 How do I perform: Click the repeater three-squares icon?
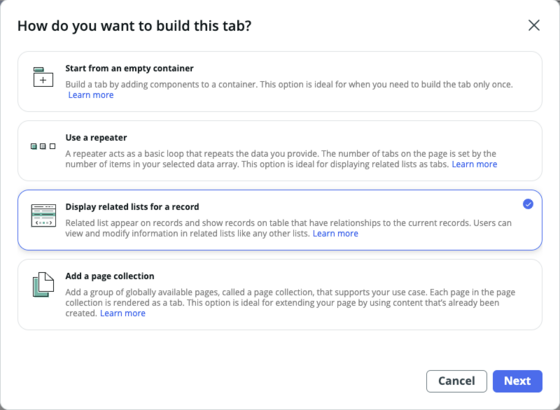tap(43, 146)
